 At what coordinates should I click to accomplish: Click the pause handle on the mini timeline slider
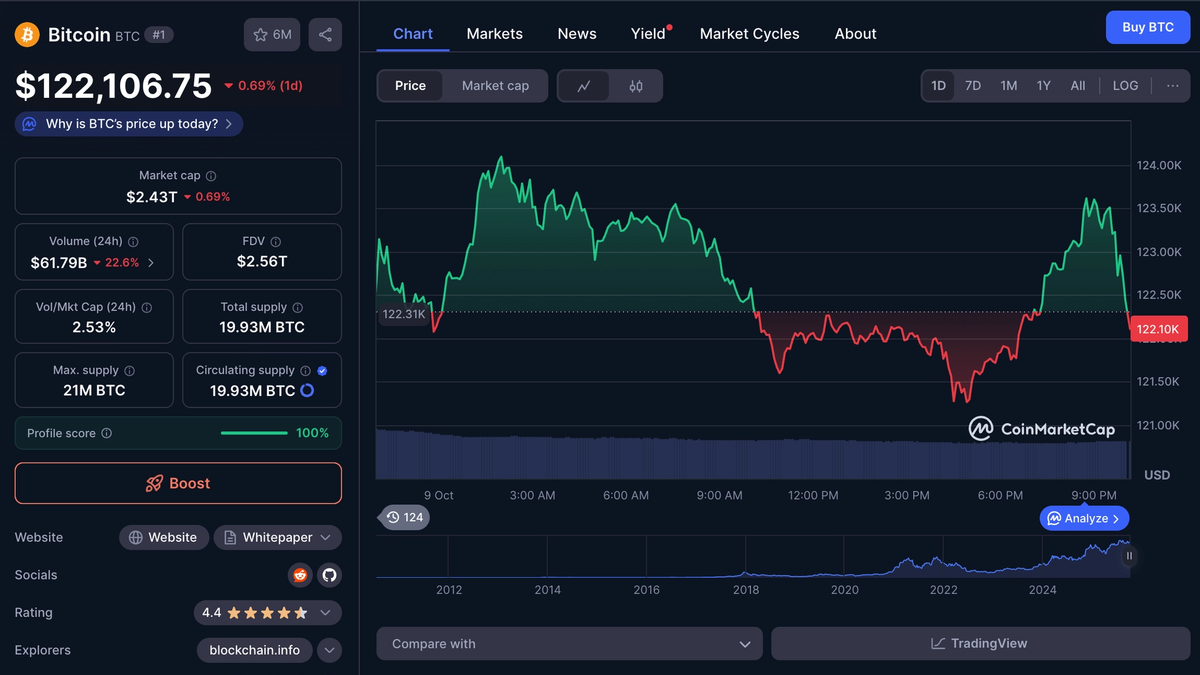(1129, 556)
